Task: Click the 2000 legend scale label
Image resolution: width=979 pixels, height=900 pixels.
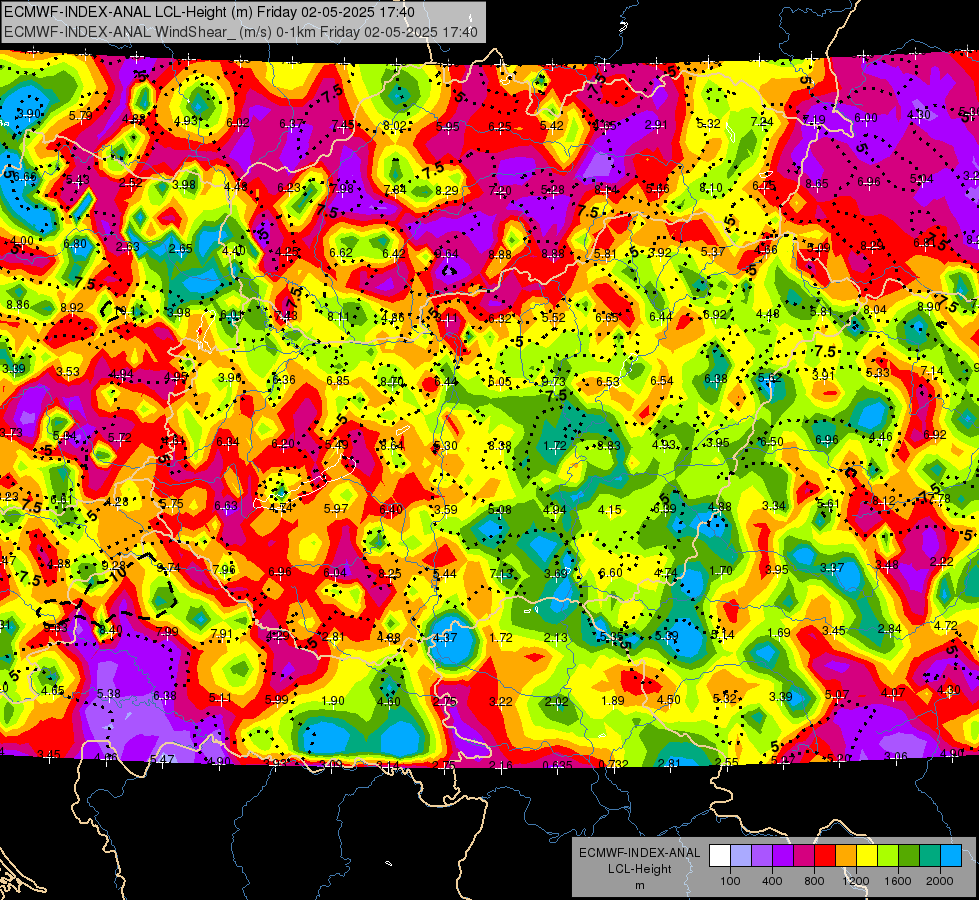Action: click(x=940, y=881)
